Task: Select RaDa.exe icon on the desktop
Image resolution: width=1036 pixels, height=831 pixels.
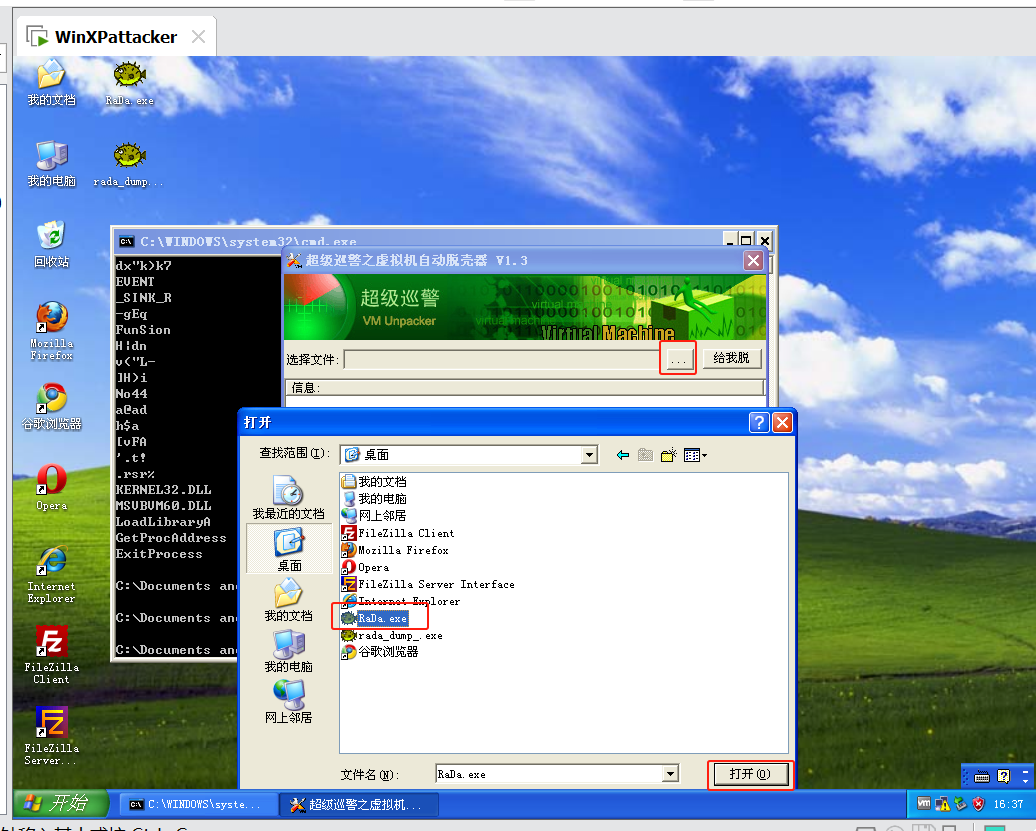Action: pyautogui.click(x=130, y=83)
